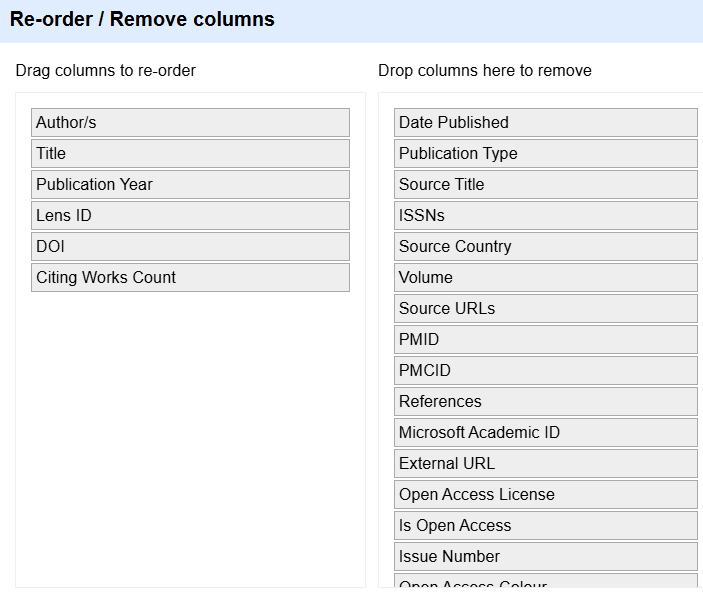Click the Citing Works Count column
Image resolution: width=703 pixels, height=592 pixels.
[190, 278]
